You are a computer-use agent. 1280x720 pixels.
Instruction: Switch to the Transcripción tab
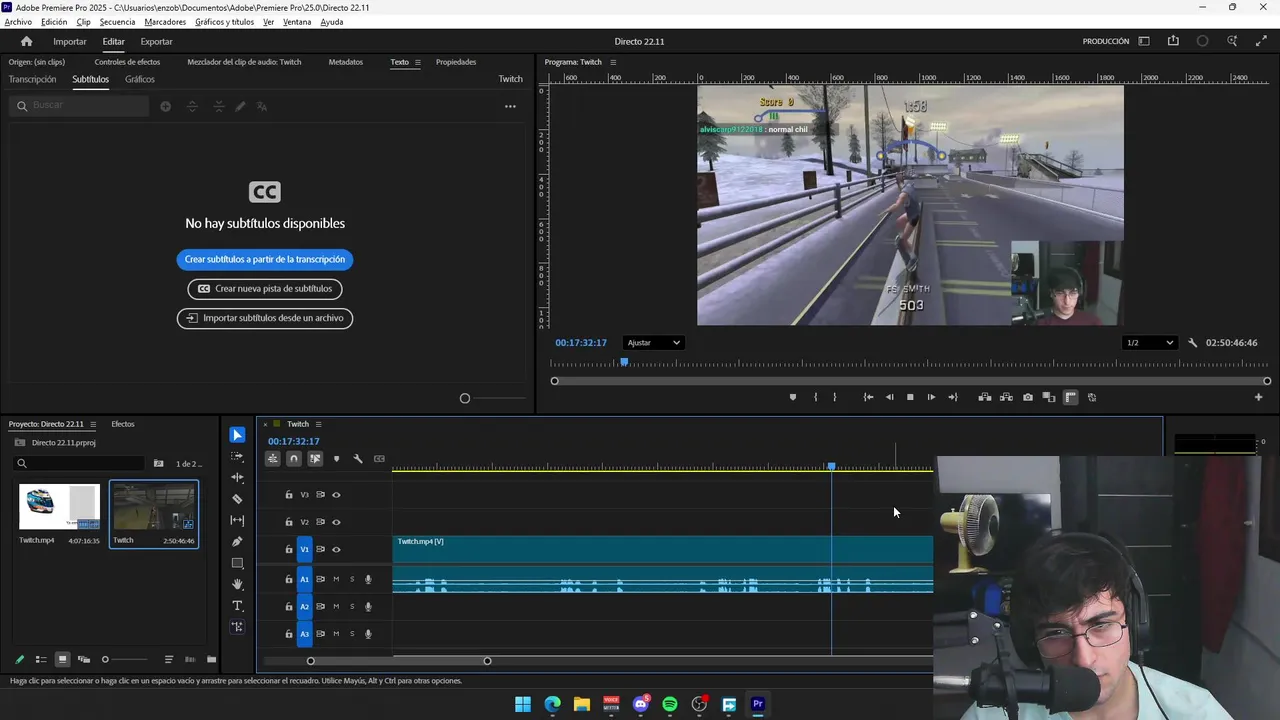pyautogui.click(x=32, y=79)
